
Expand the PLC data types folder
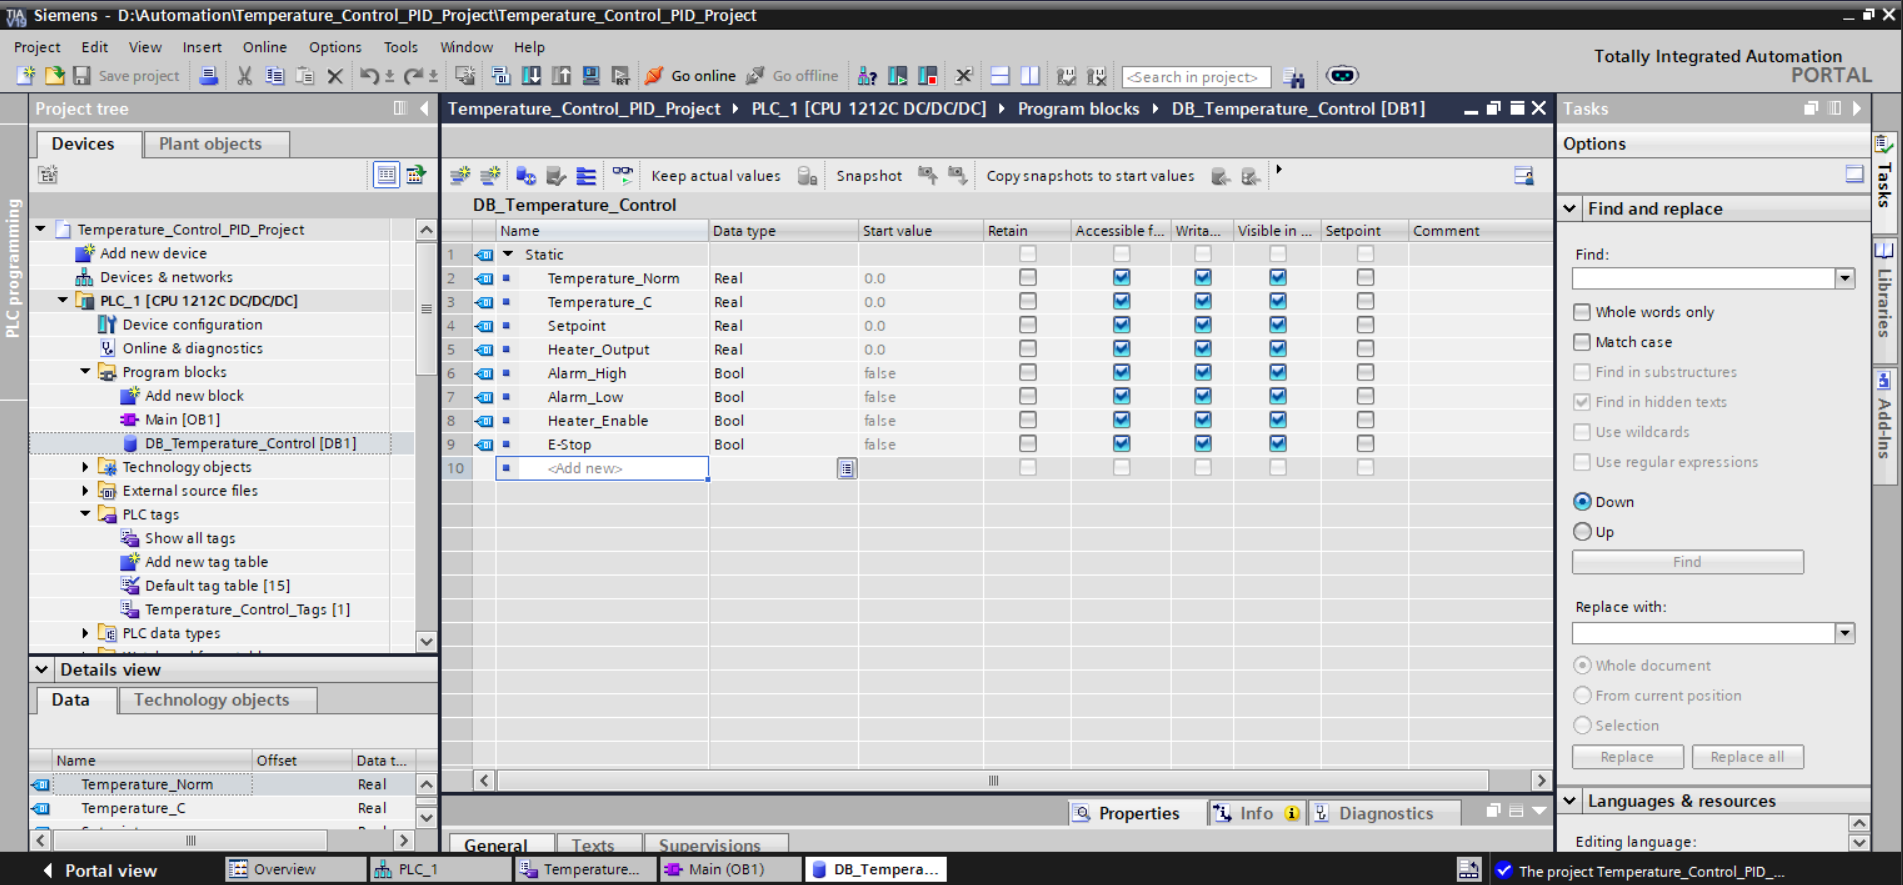tap(86, 633)
